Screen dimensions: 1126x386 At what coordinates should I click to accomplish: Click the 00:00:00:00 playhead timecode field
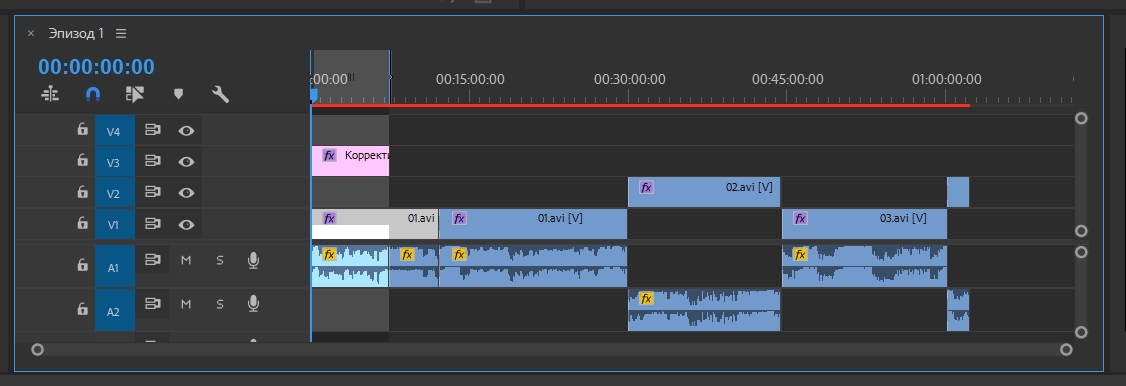[x=96, y=67]
